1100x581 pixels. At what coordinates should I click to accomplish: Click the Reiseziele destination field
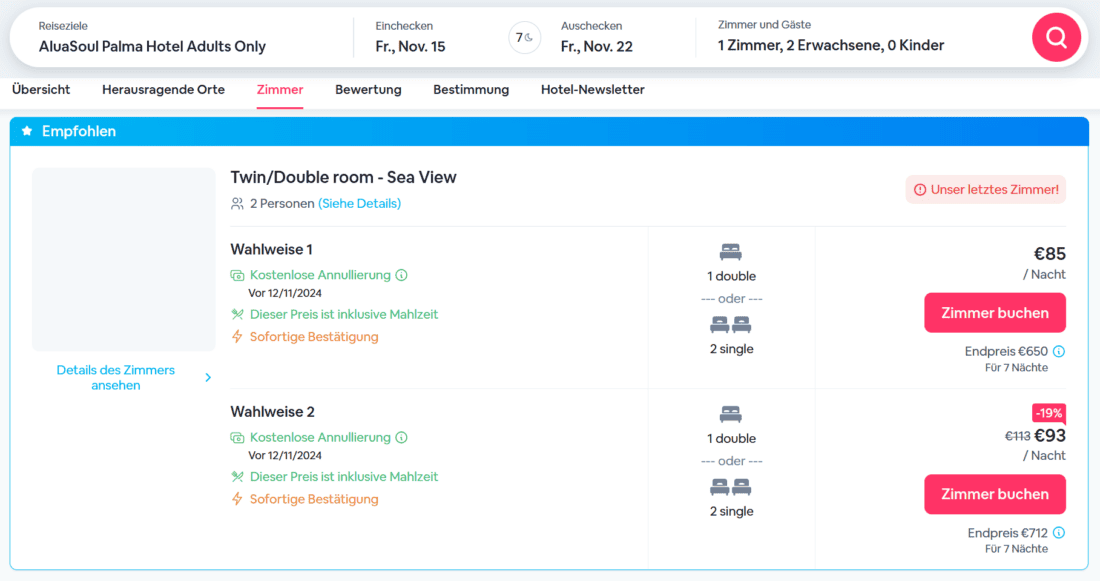click(x=152, y=37)
